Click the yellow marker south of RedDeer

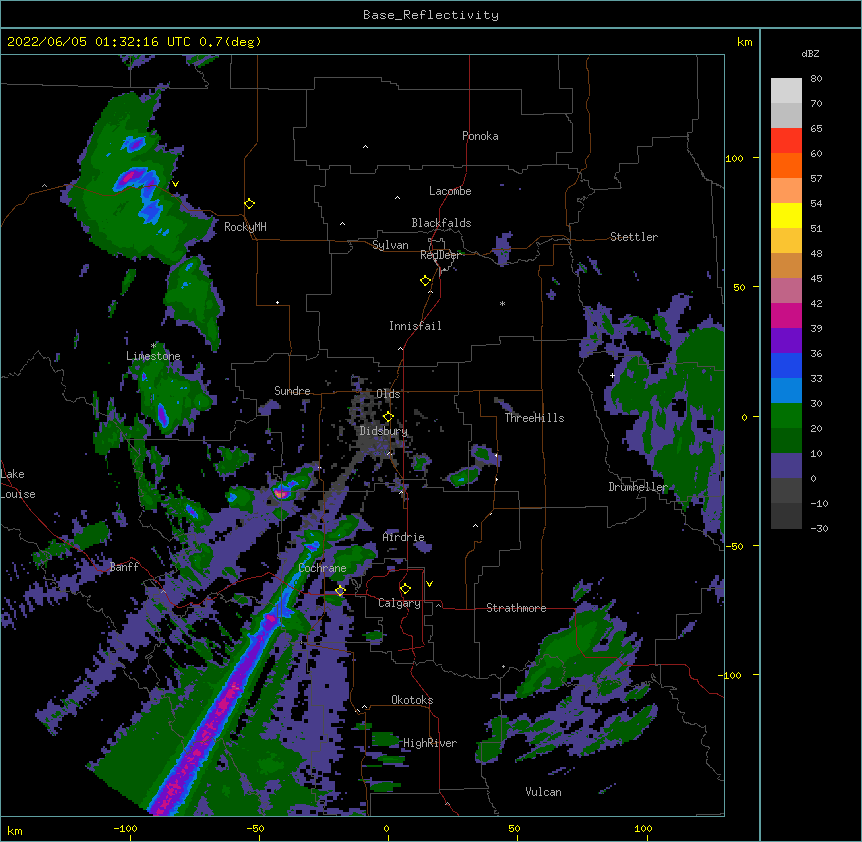tap(425, 280)
